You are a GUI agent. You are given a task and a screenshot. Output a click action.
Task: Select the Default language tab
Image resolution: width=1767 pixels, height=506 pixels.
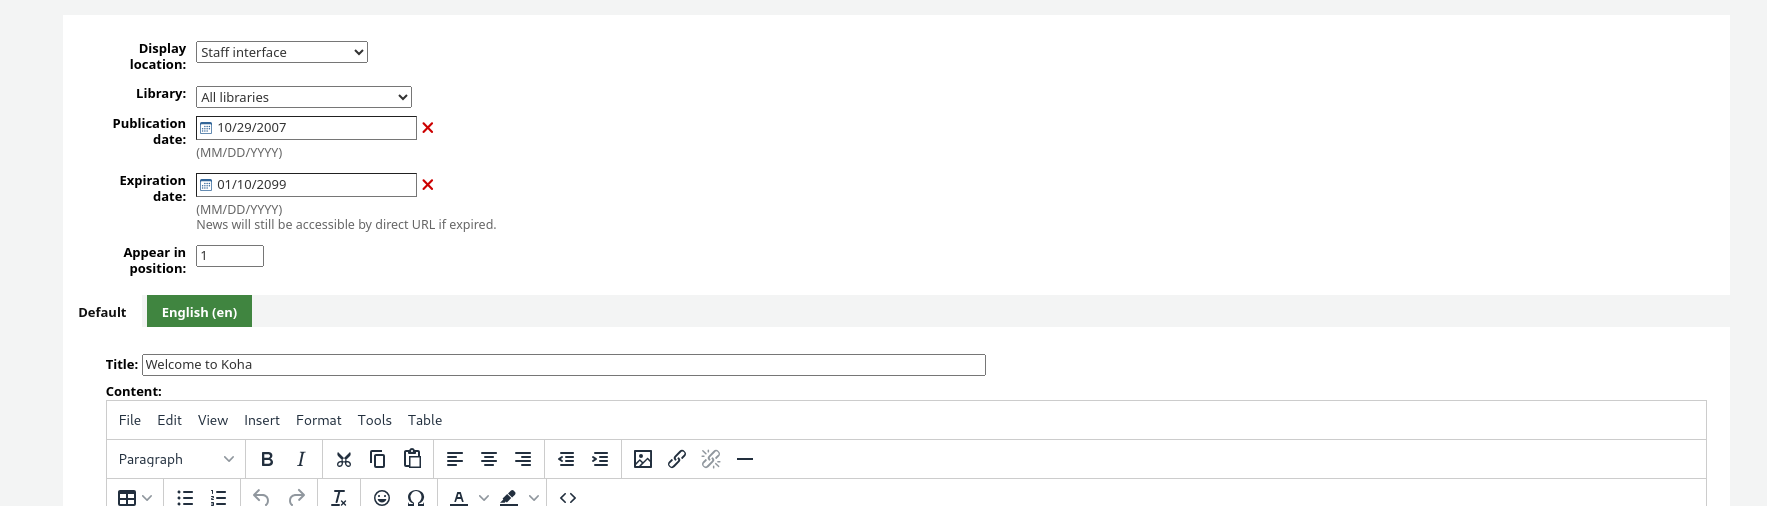pyautogui.click(x=102, y=312)
